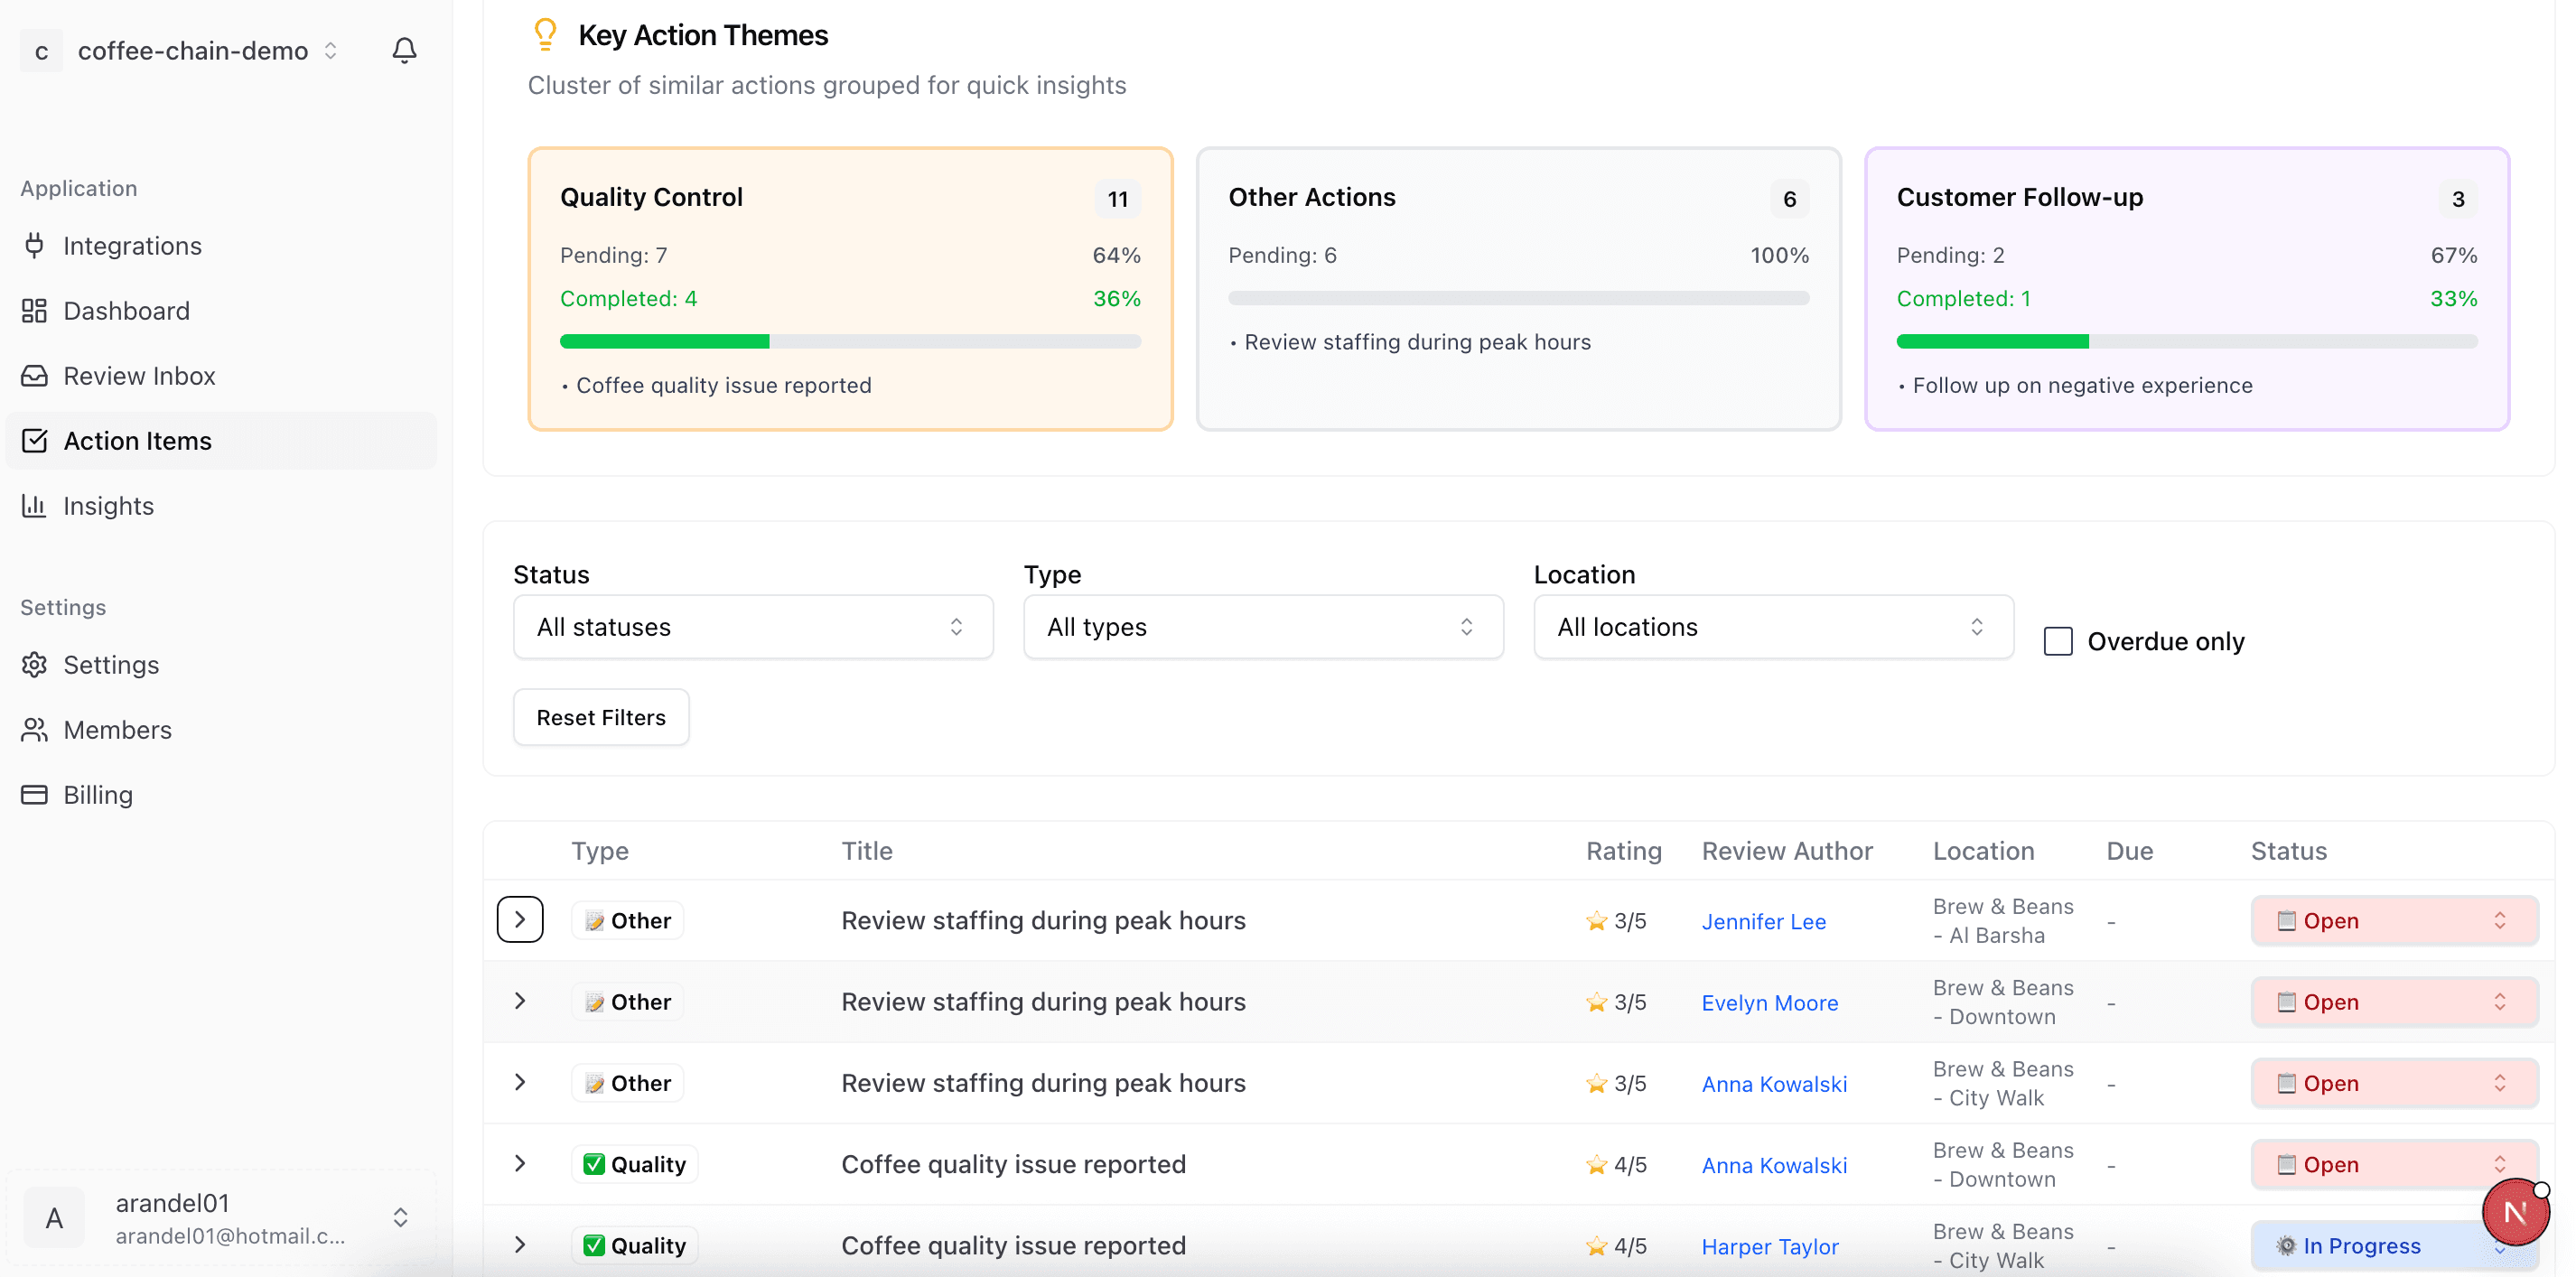The height and width of the screenshot is (1277, 2576).
Task: Click the Billing card icon
Action: coord(35,795)
